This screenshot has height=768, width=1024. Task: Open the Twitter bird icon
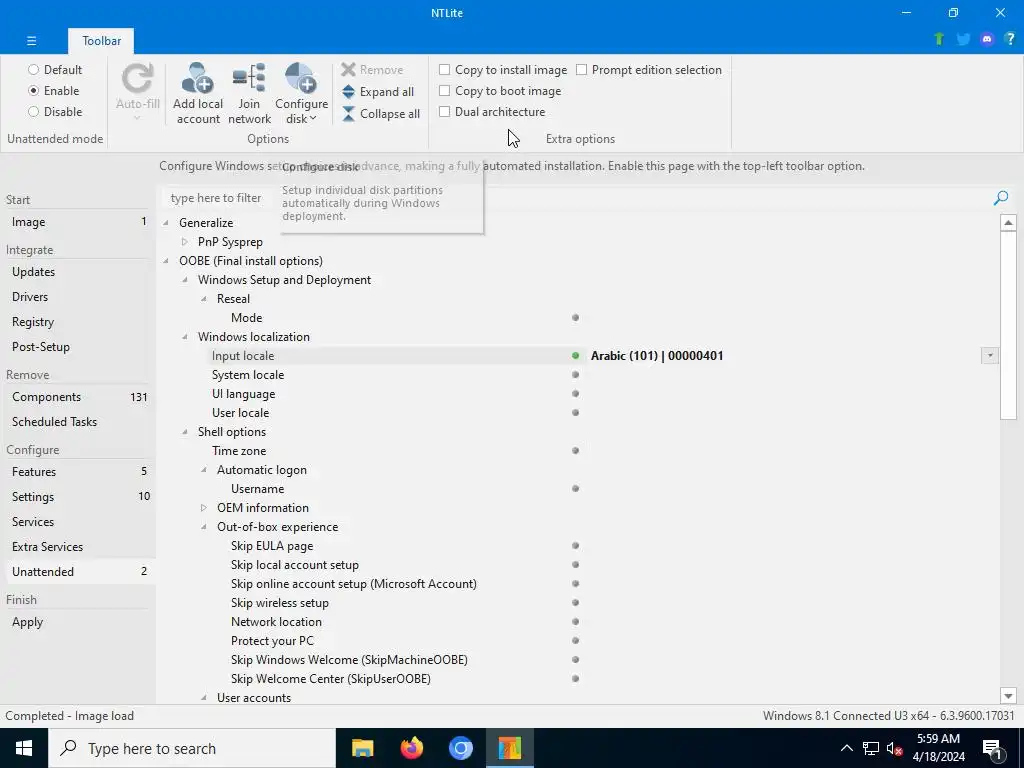tap(963, 39)
